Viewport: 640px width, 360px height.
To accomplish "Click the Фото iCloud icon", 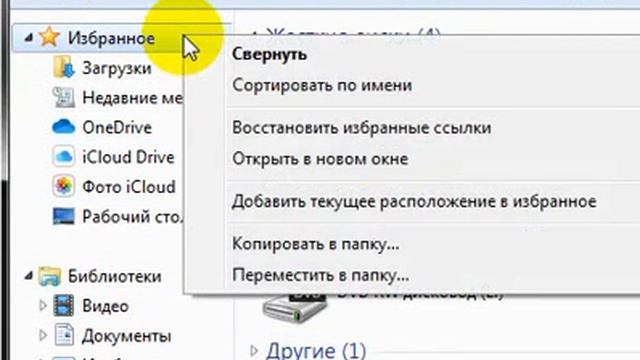I will [64, 187].
